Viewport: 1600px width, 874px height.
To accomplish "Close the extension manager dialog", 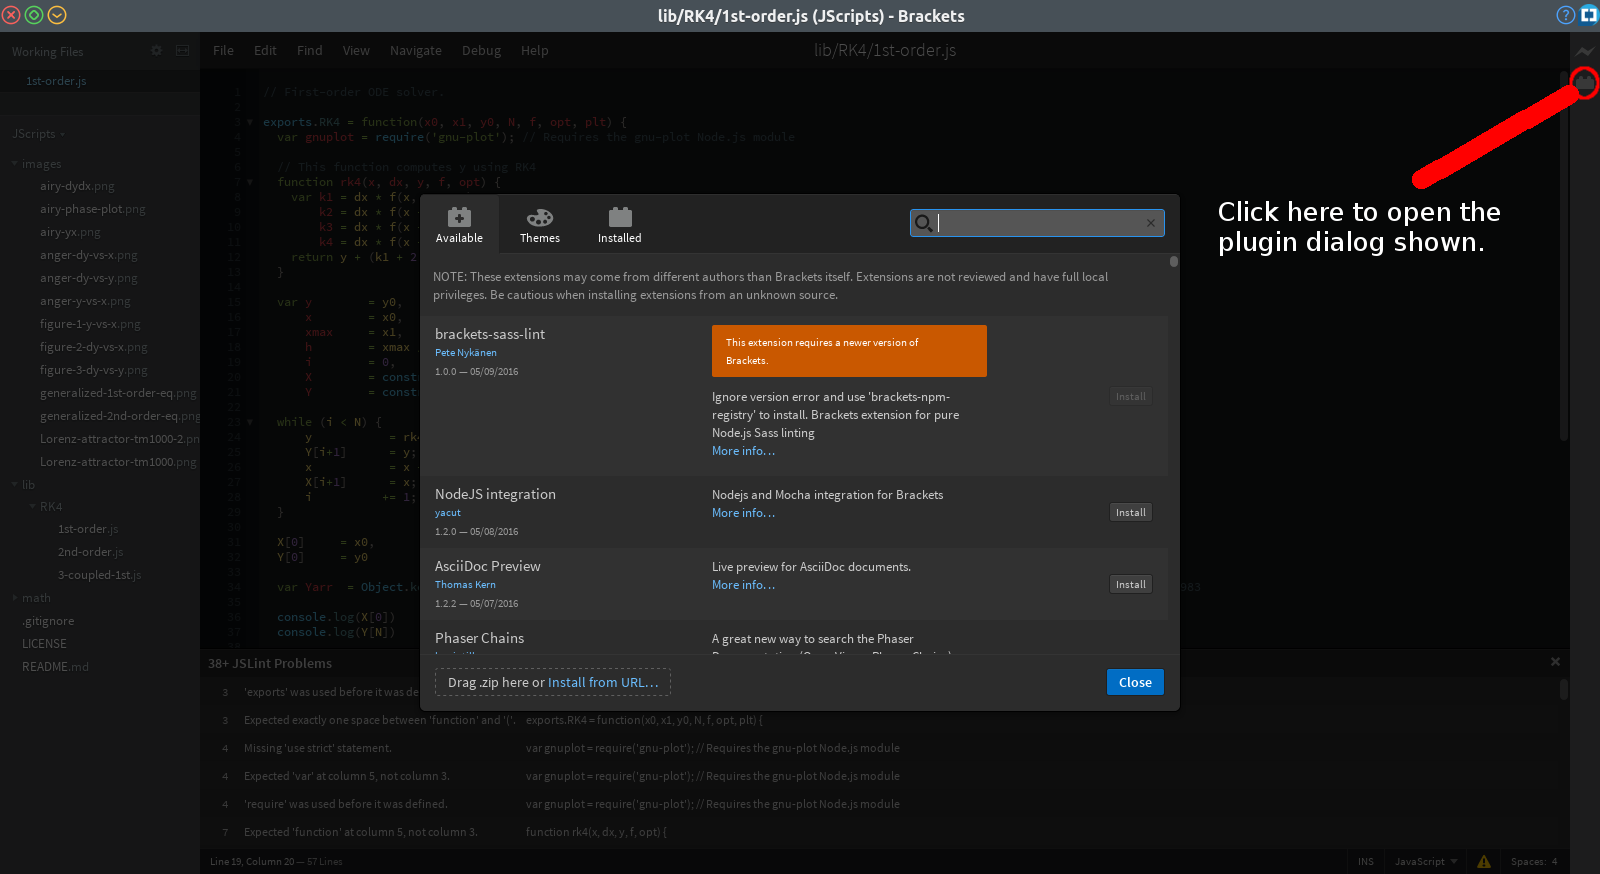I will pyautogui.click(x=1135, y=682).
